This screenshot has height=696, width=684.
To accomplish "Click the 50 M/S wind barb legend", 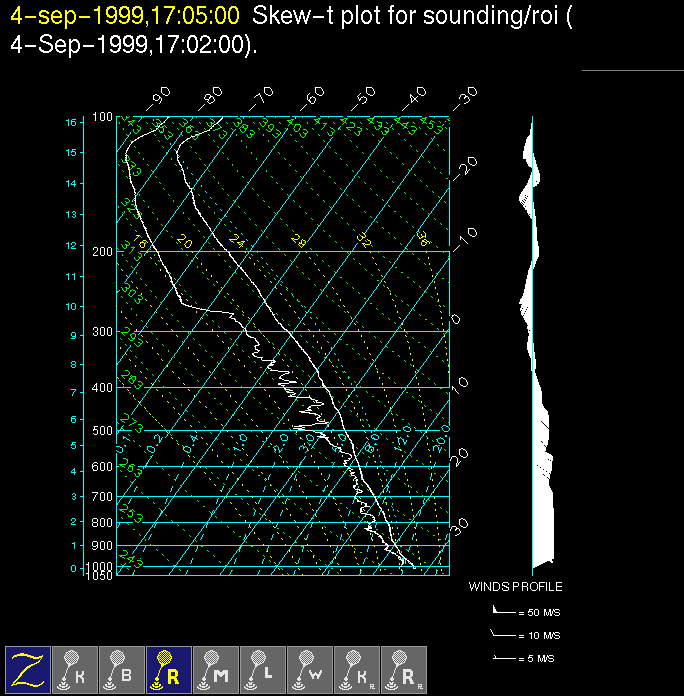I will [x=518, y=610].
